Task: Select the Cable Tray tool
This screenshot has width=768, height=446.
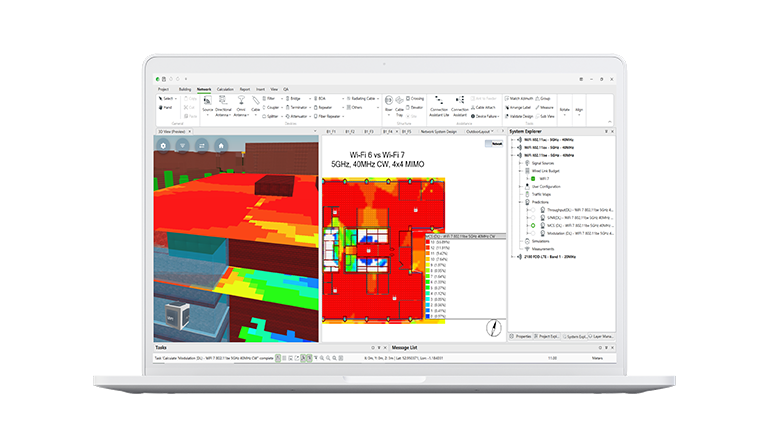Action: pos(399,106)
